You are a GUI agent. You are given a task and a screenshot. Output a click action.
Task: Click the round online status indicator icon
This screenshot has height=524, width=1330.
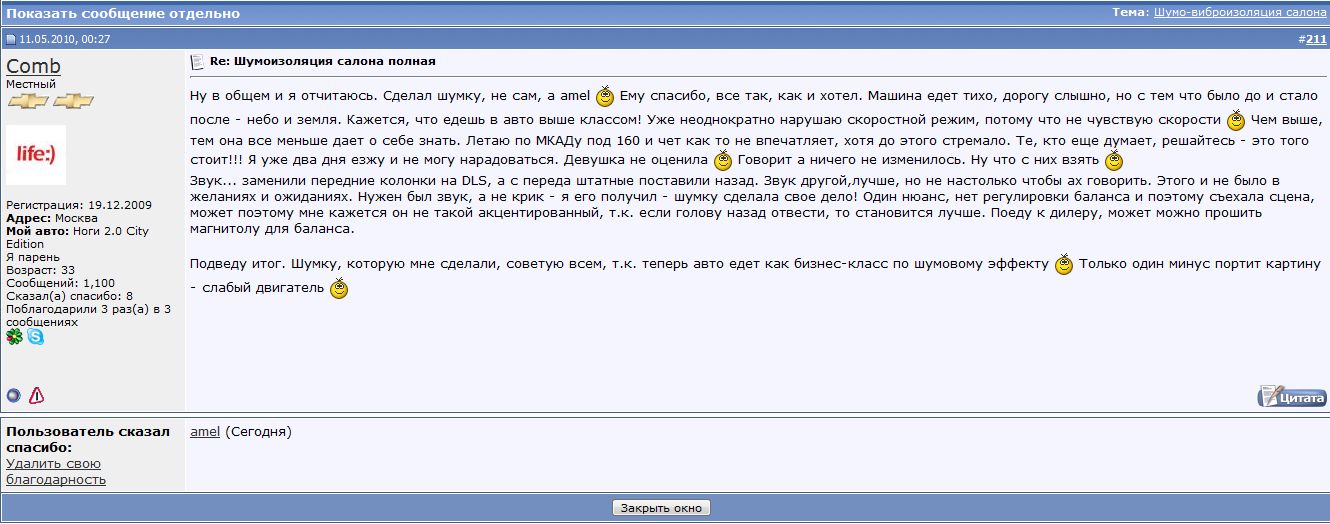click(14, 395)
